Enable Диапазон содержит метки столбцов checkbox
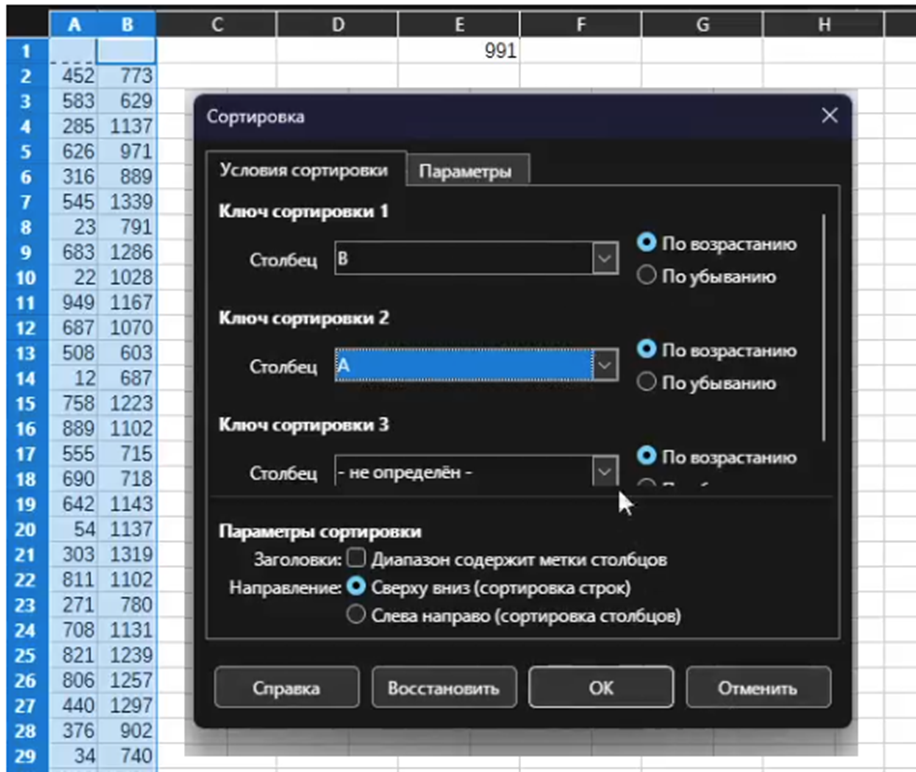916x772 pixels. (356, 559)
